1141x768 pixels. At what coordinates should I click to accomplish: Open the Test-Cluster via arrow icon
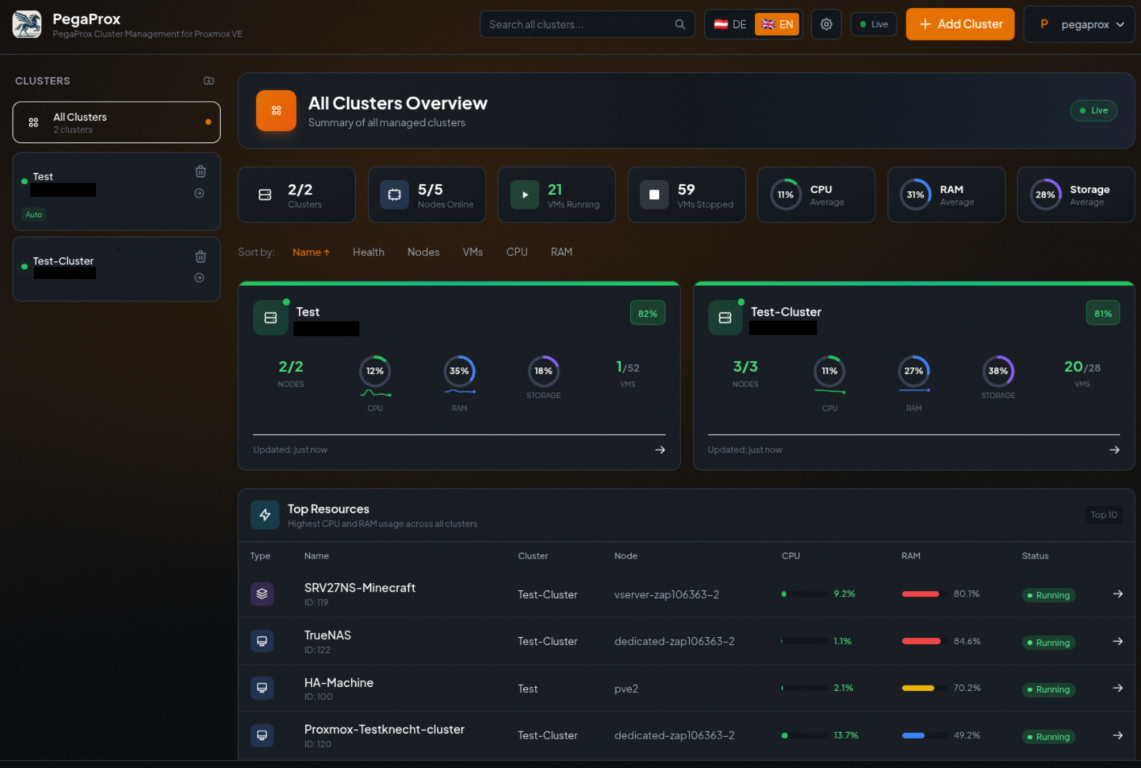pyautogui.click(x=200, y=278)
